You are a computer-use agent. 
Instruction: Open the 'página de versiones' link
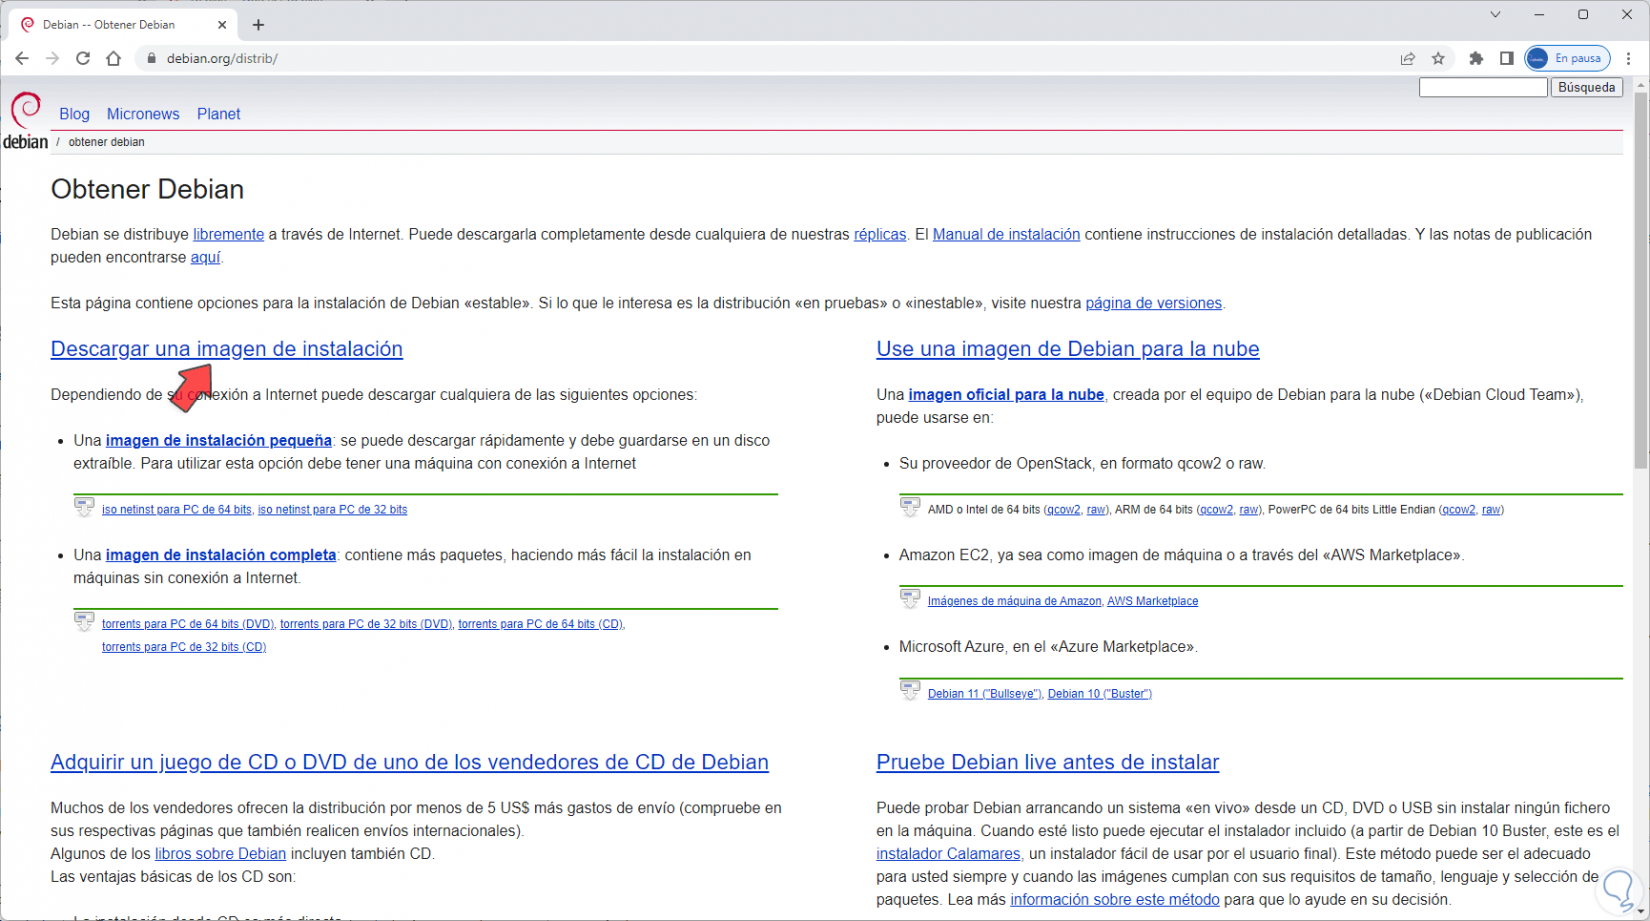pyautogui.click(x=1154, y=303)
